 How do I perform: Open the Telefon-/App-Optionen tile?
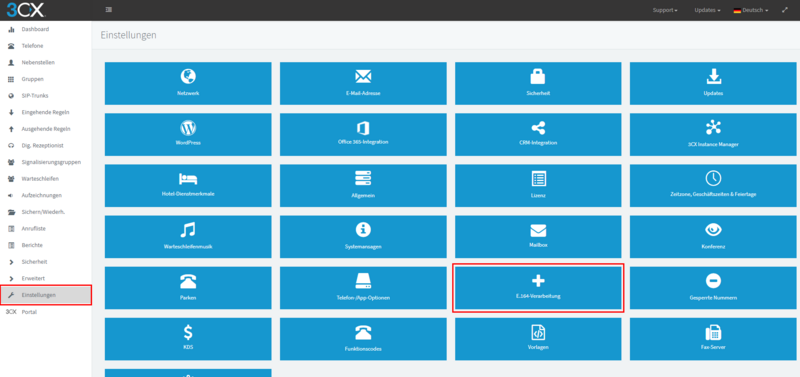tap(363, 288)
